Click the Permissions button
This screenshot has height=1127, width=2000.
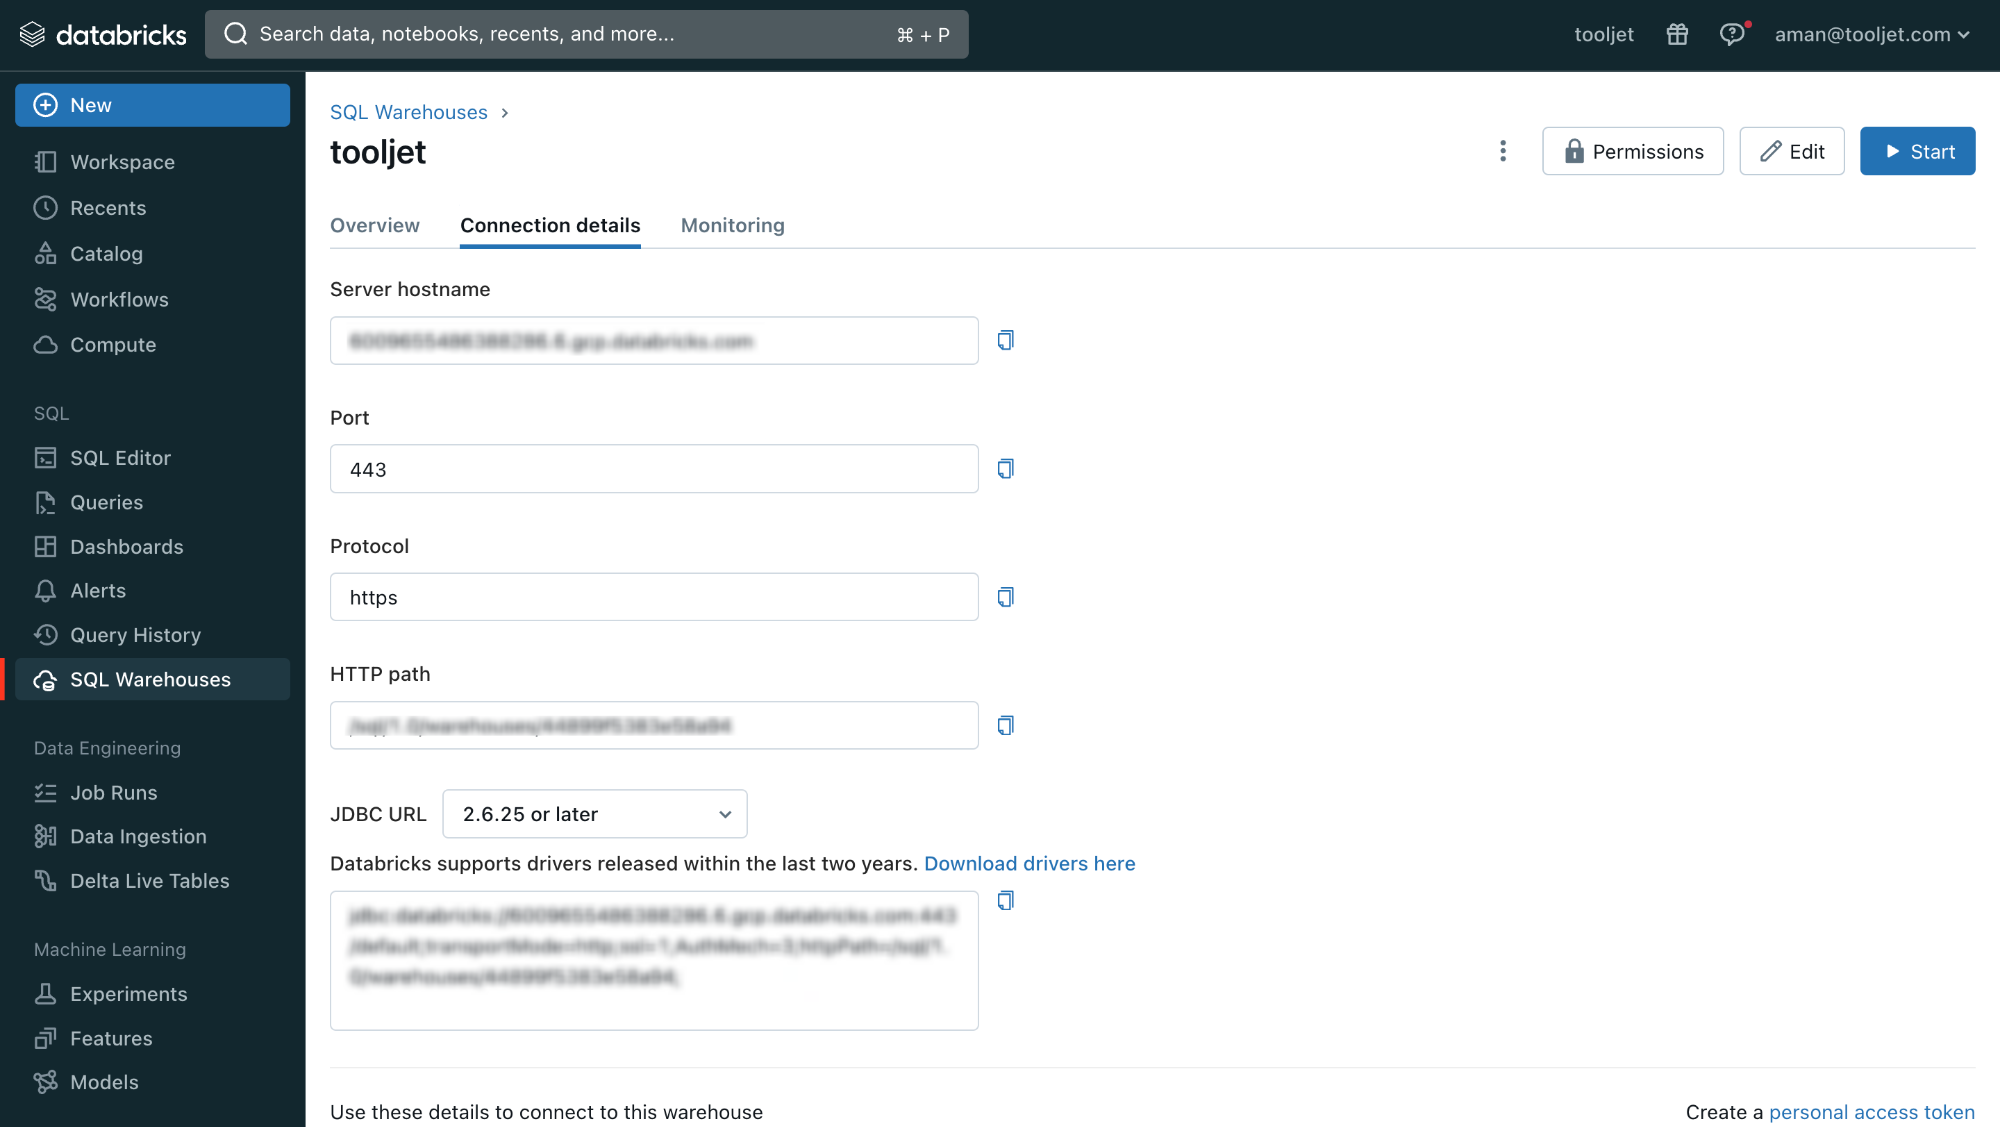pos(1632,151)
